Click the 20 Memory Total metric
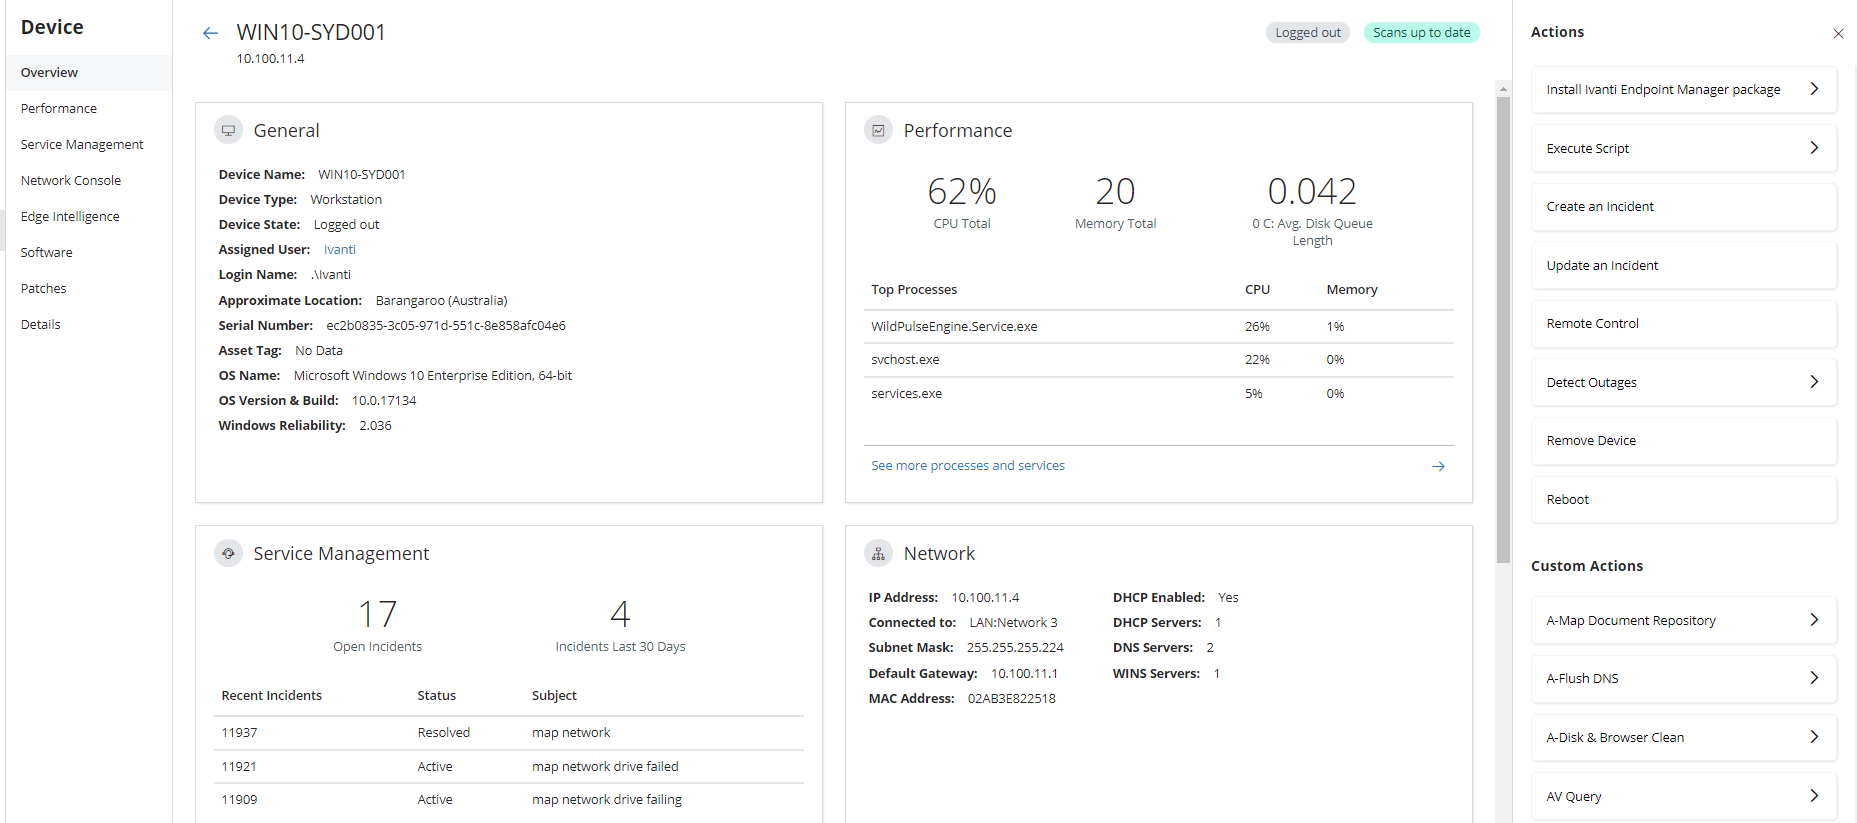1857x823 pixels. [x=1115, y=201]
